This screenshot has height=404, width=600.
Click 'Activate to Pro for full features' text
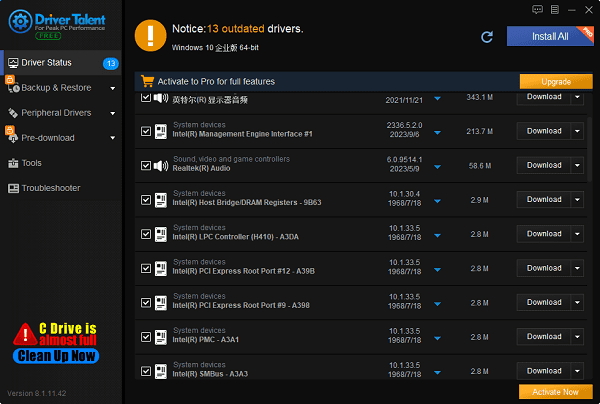click(x=216, y=81)
